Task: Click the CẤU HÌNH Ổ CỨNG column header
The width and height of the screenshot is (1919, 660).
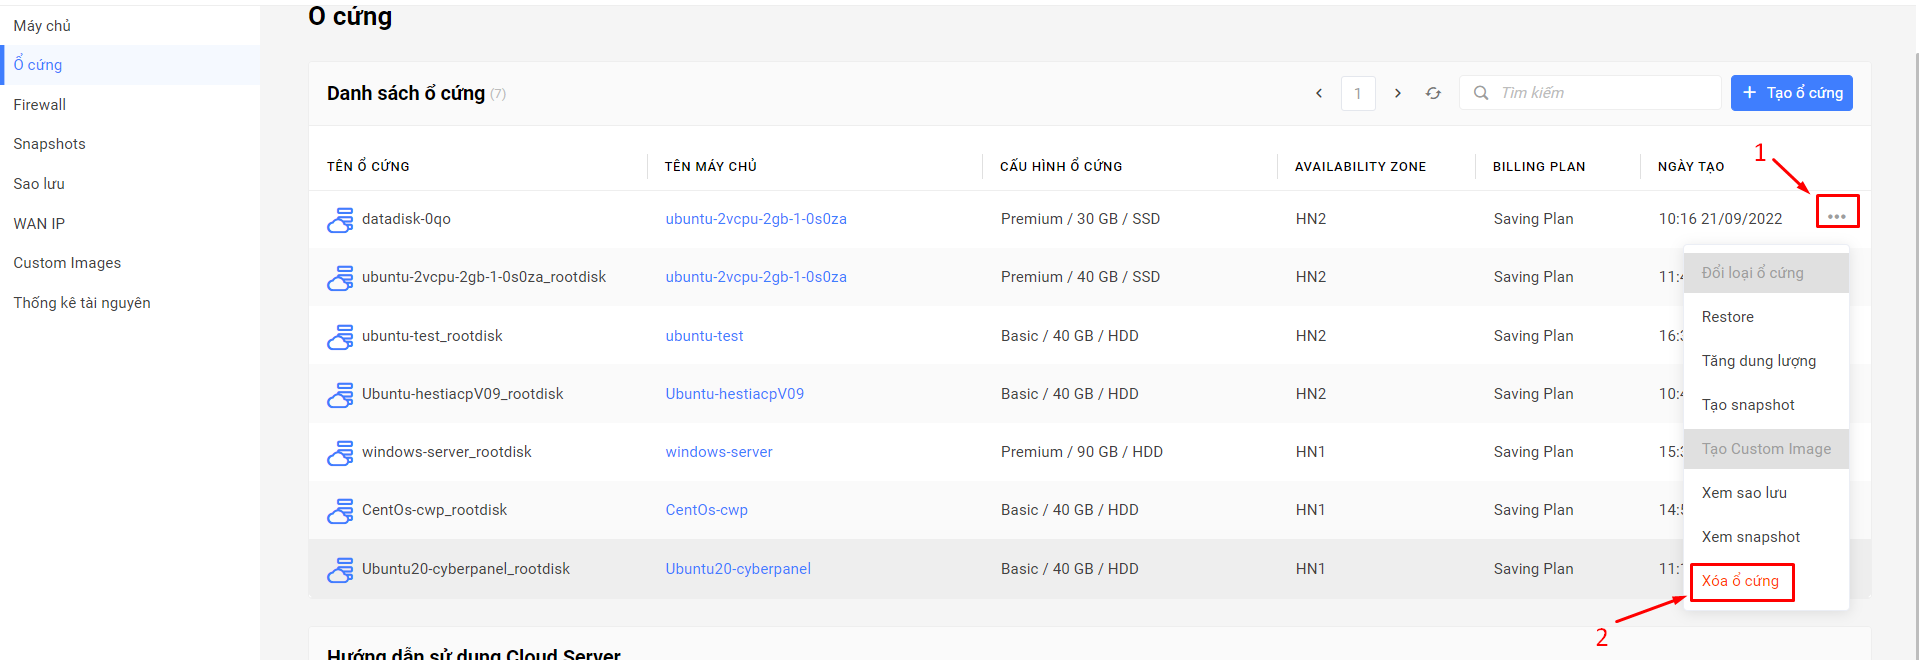Action: point(1061,166)
